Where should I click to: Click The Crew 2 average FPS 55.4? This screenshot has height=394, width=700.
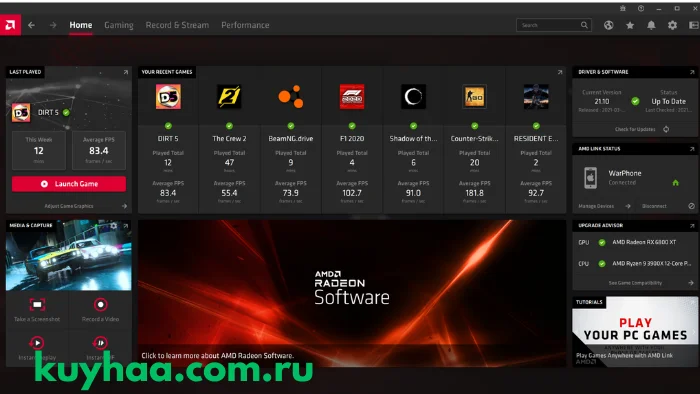[x=229, y=193]
